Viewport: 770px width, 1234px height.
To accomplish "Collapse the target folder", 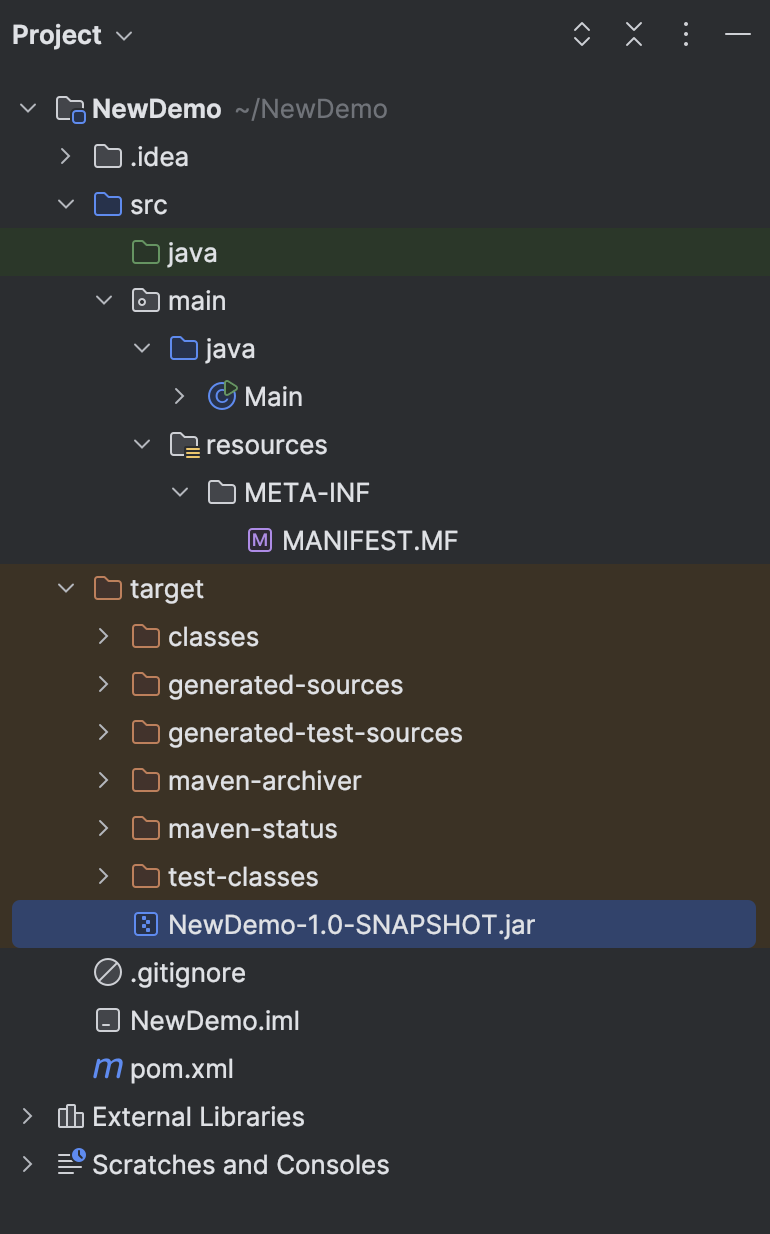I will (65, 588).
